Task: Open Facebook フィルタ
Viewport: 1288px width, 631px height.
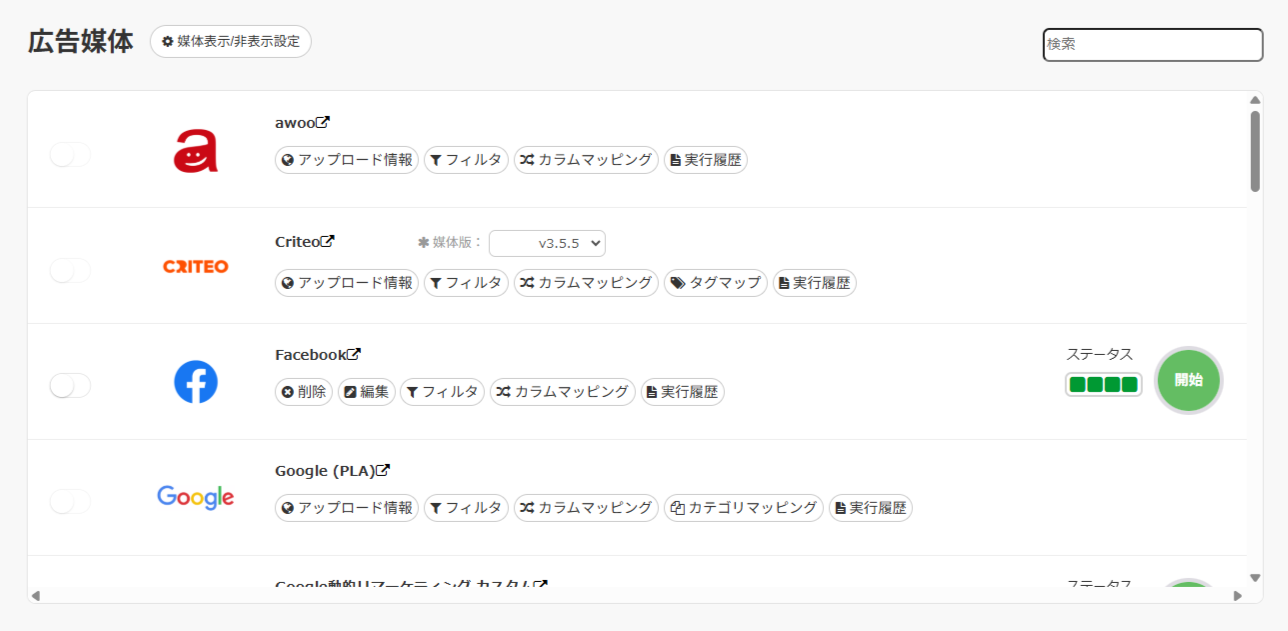Action: [442, 392]
